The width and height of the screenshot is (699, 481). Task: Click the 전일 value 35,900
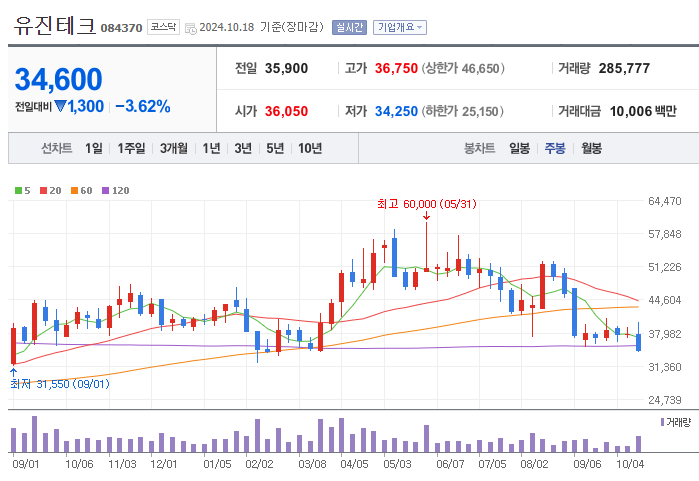286,68
